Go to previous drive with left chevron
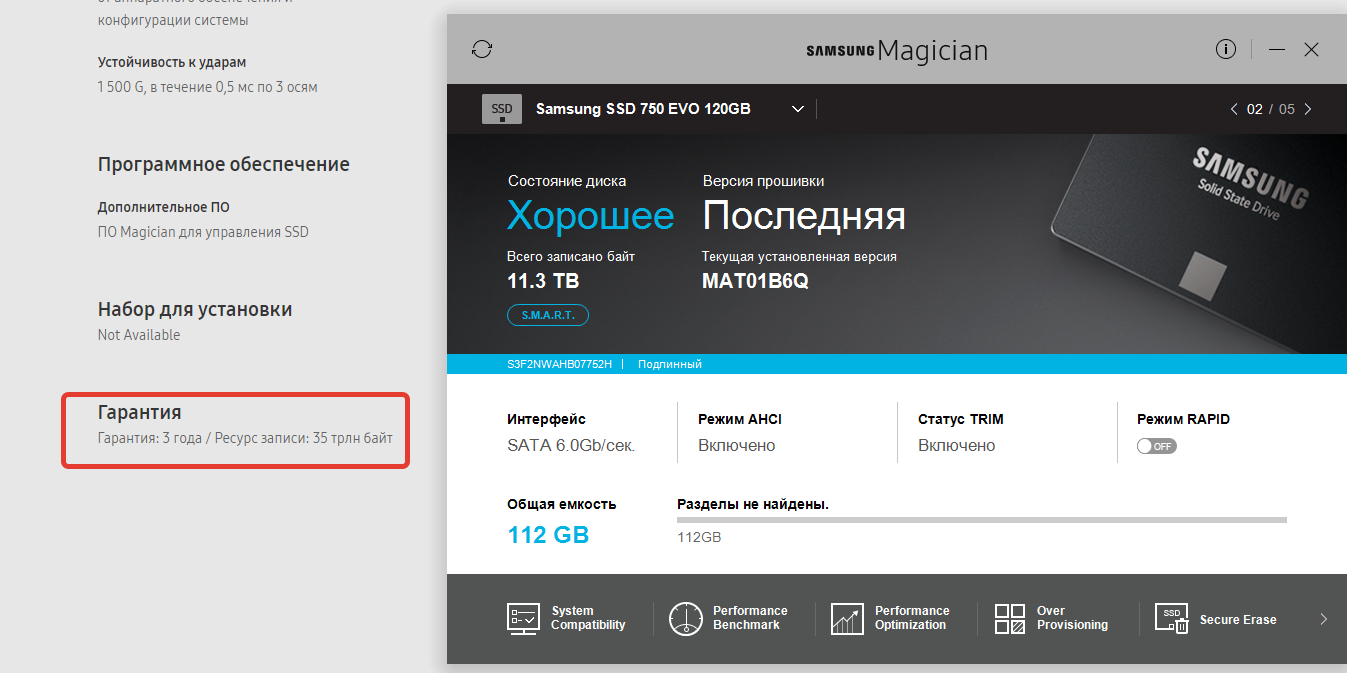 coord(1233,109)
